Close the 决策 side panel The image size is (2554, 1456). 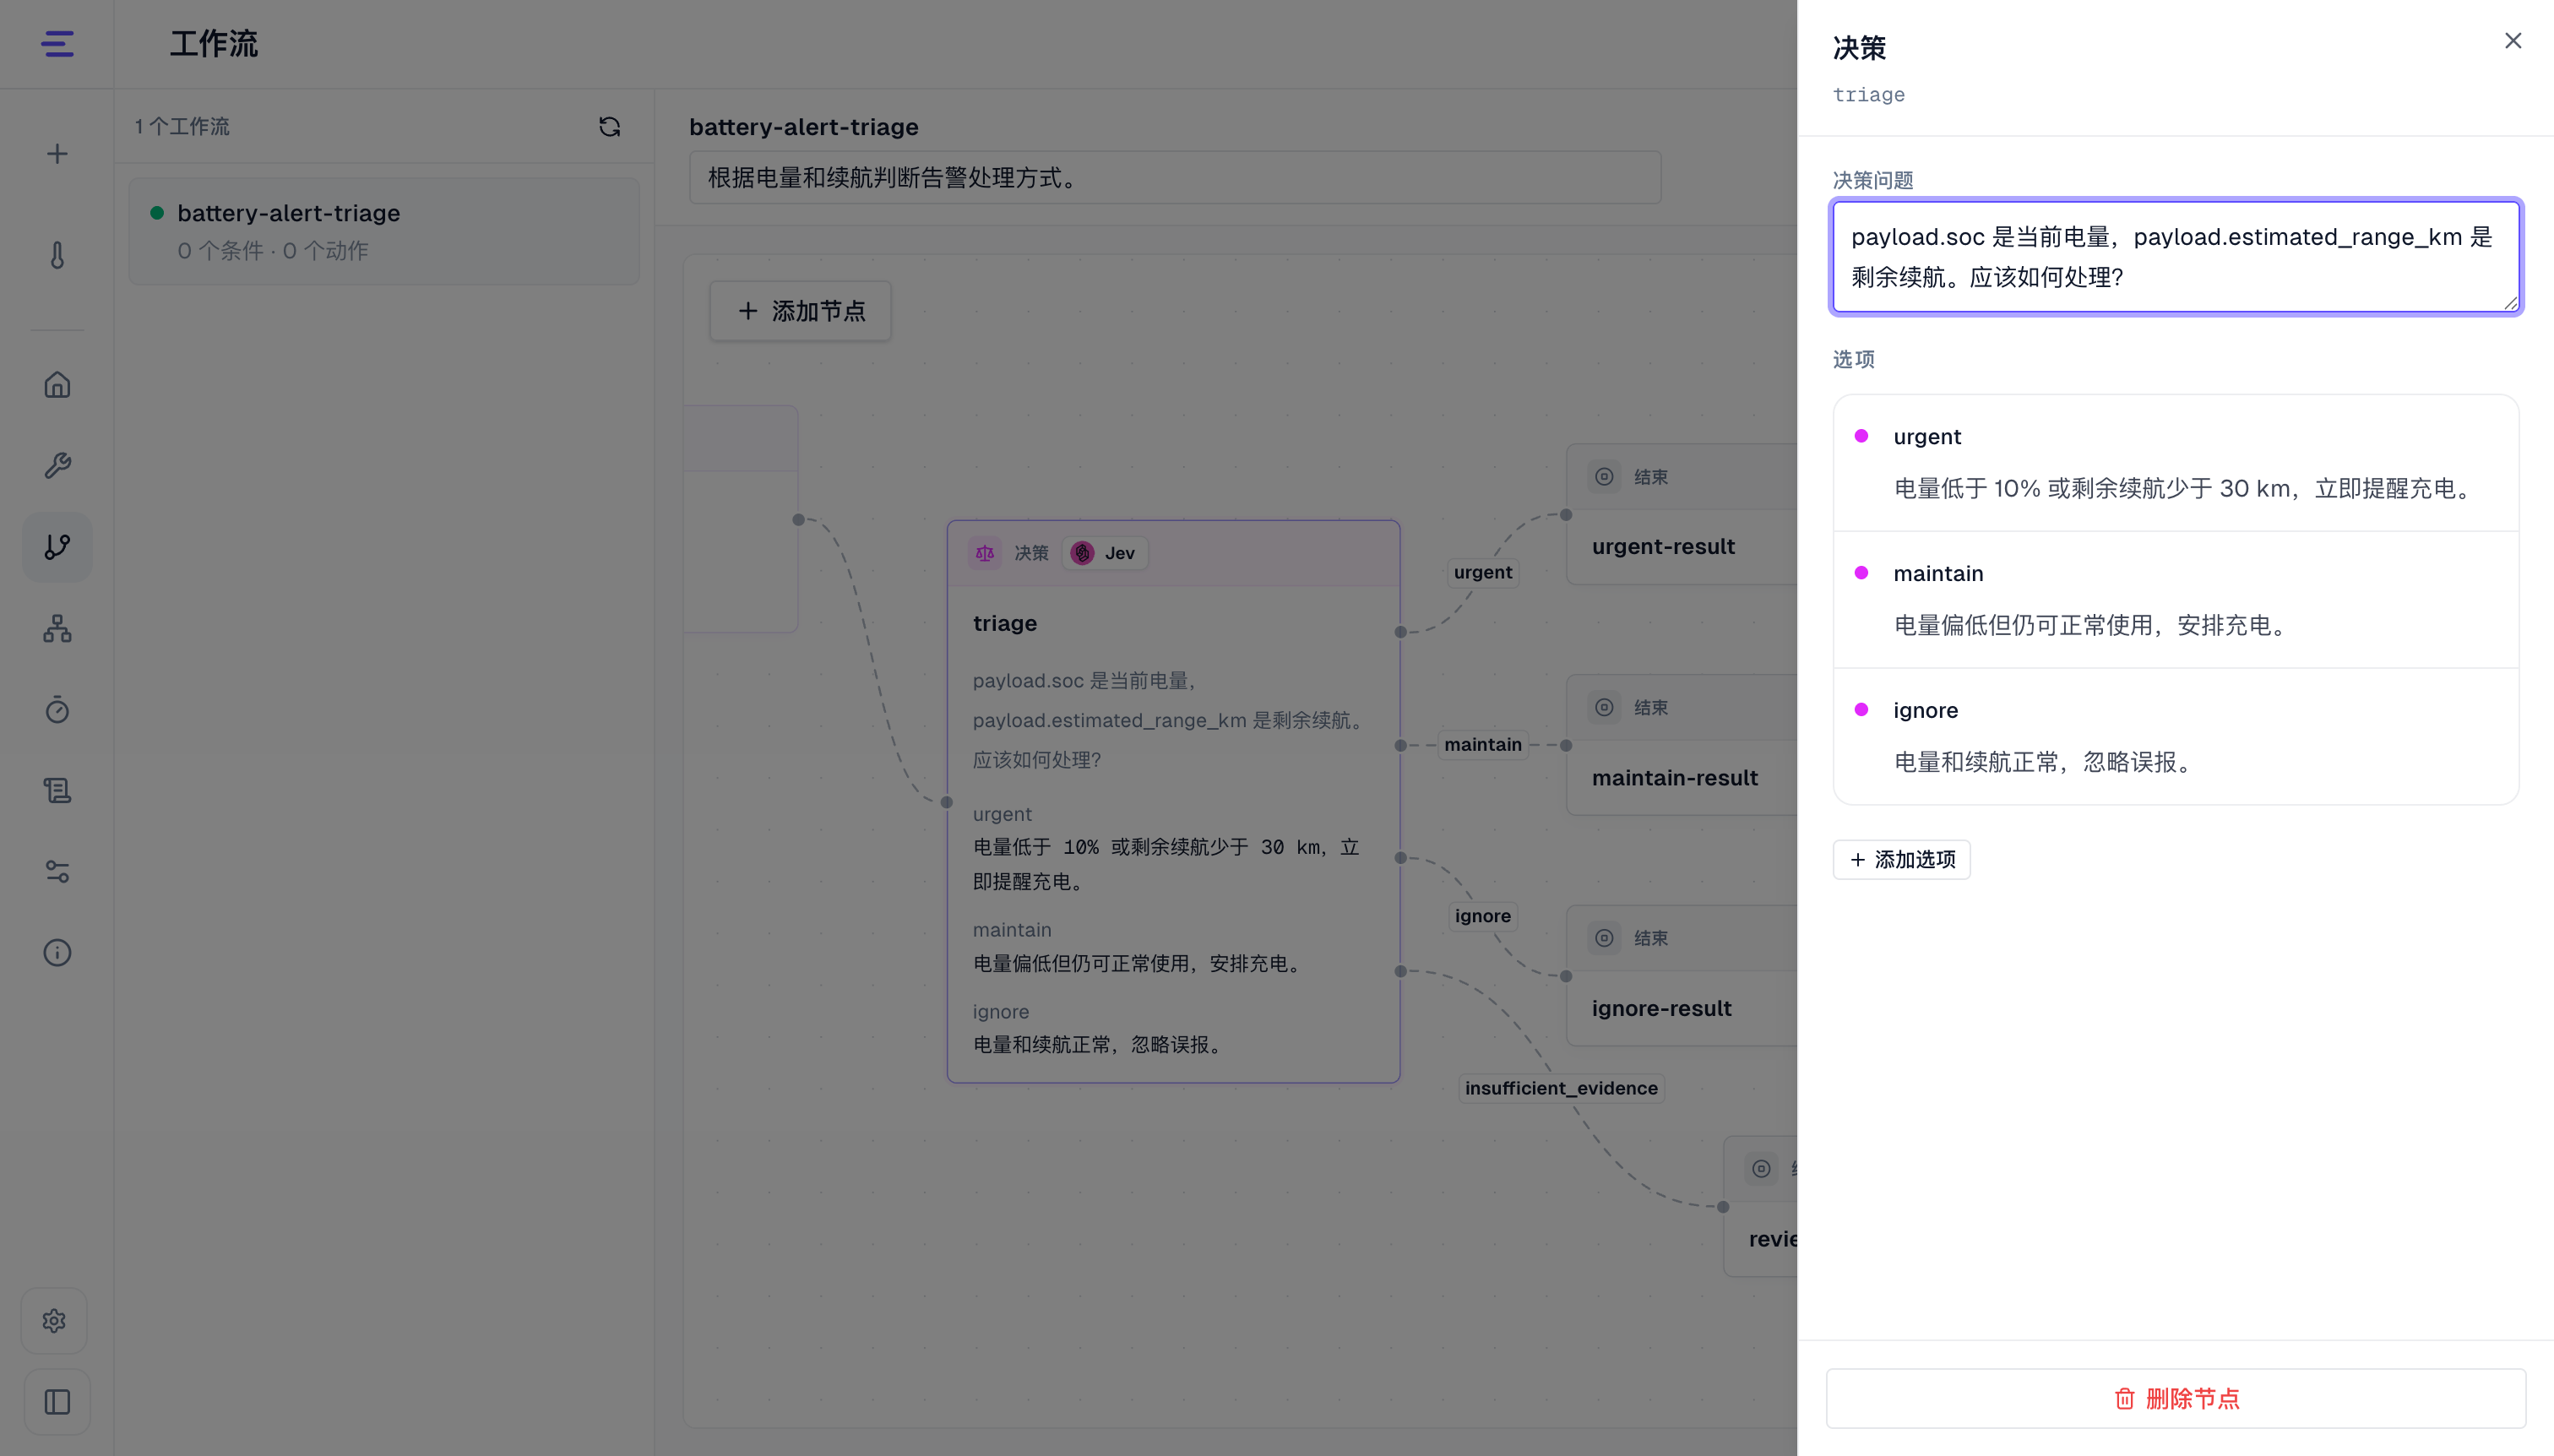[x=2512, y=41]
